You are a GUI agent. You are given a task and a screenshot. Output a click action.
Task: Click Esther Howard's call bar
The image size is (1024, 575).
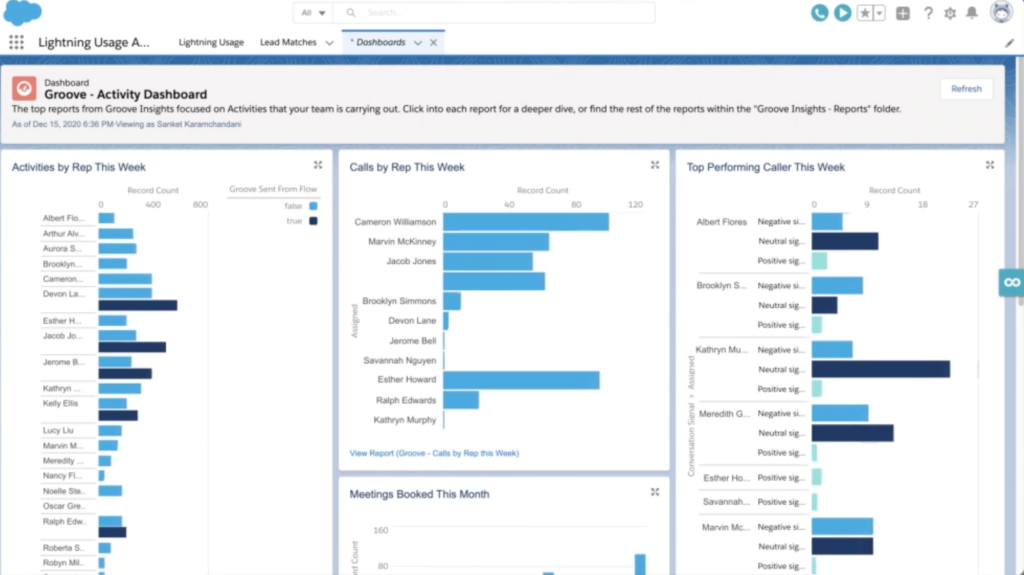click(x=521, y=380)
